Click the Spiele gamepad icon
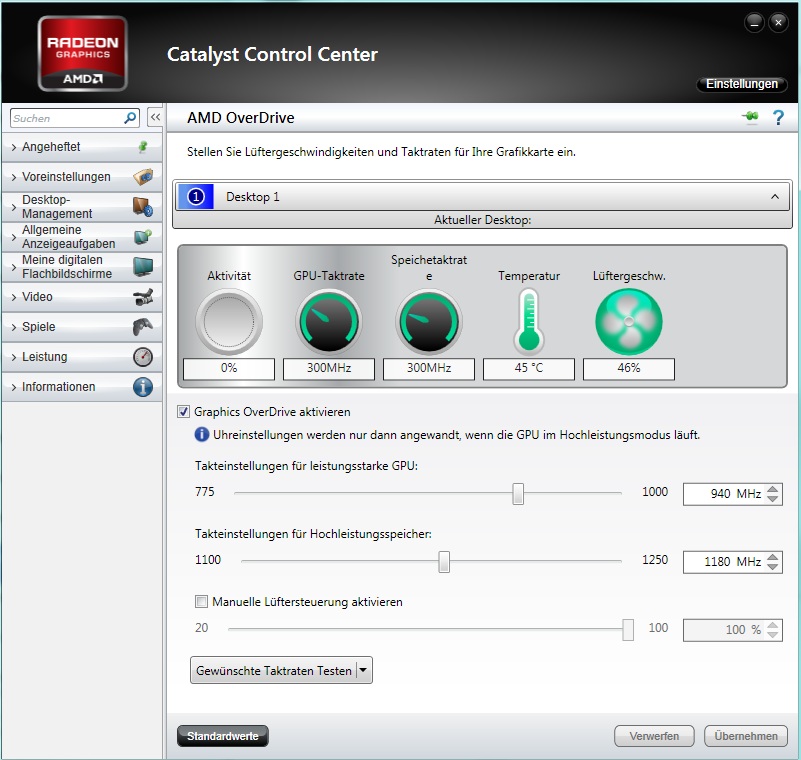Screen dimensions: 801x760 pyautogui.click(x=143, y=327)
